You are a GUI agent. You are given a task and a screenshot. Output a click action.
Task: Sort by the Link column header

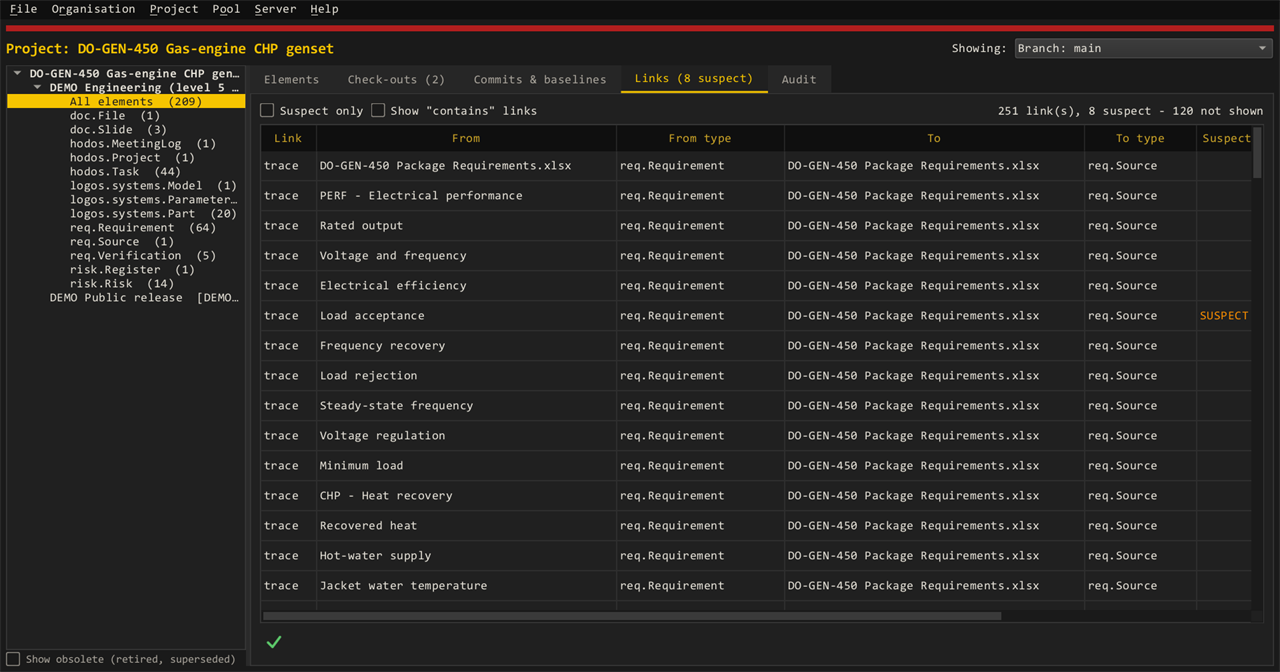click(x=288, y=138)
